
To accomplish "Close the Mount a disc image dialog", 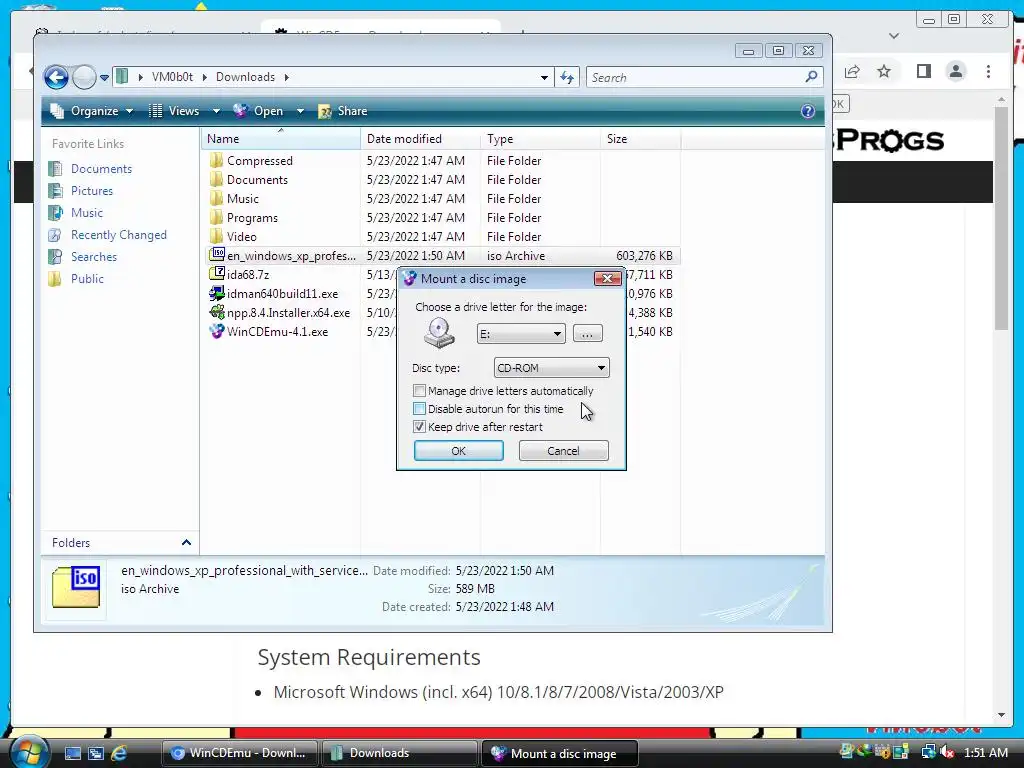I will click(607, 278).
